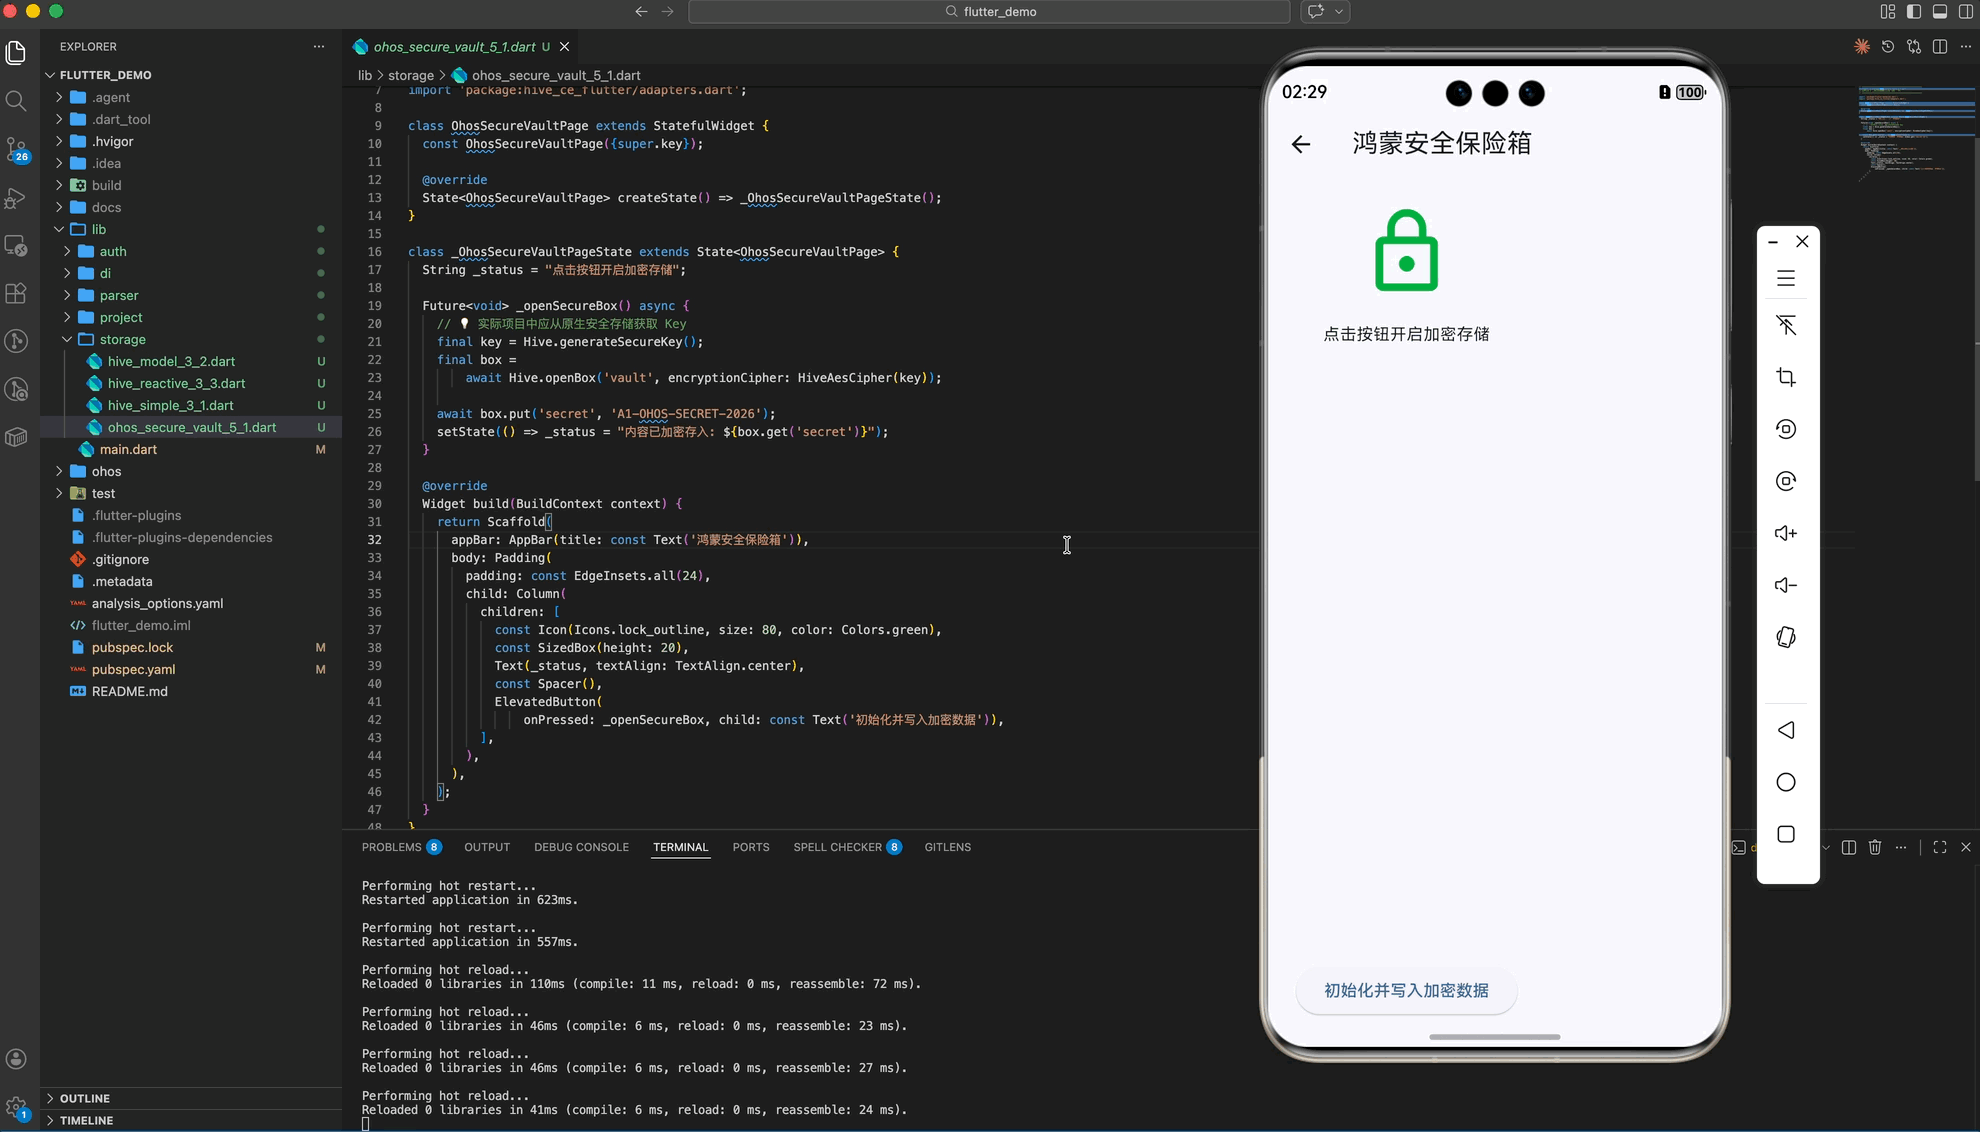Click emulator volume up icon
This screenshot has height=1132, width=1980.
[x=1786, y=533]
